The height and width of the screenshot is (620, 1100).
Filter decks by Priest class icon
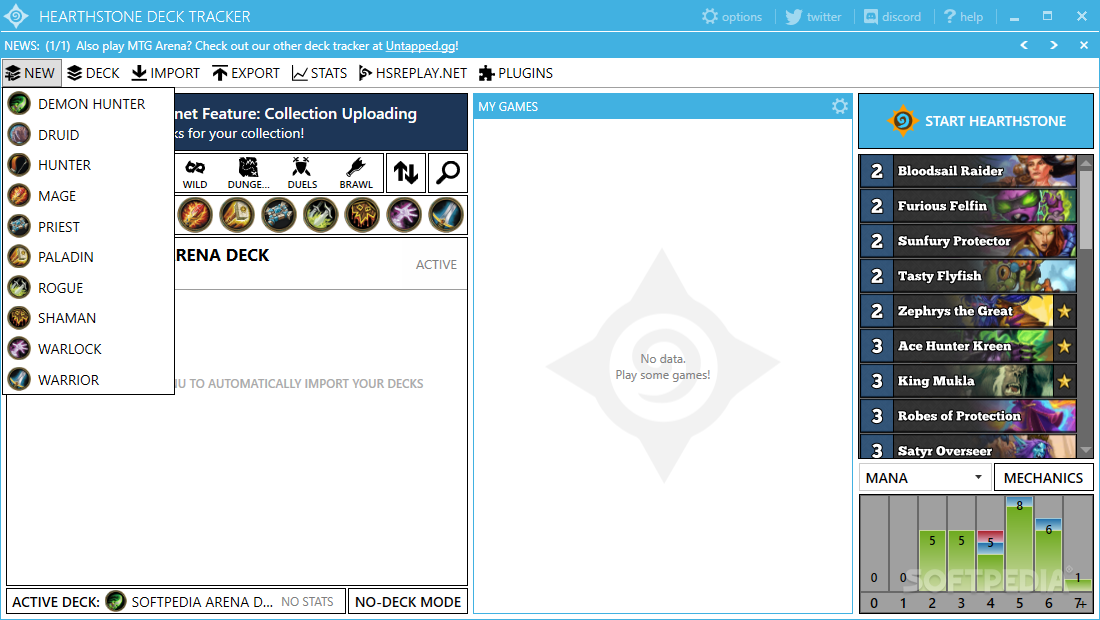279,215
